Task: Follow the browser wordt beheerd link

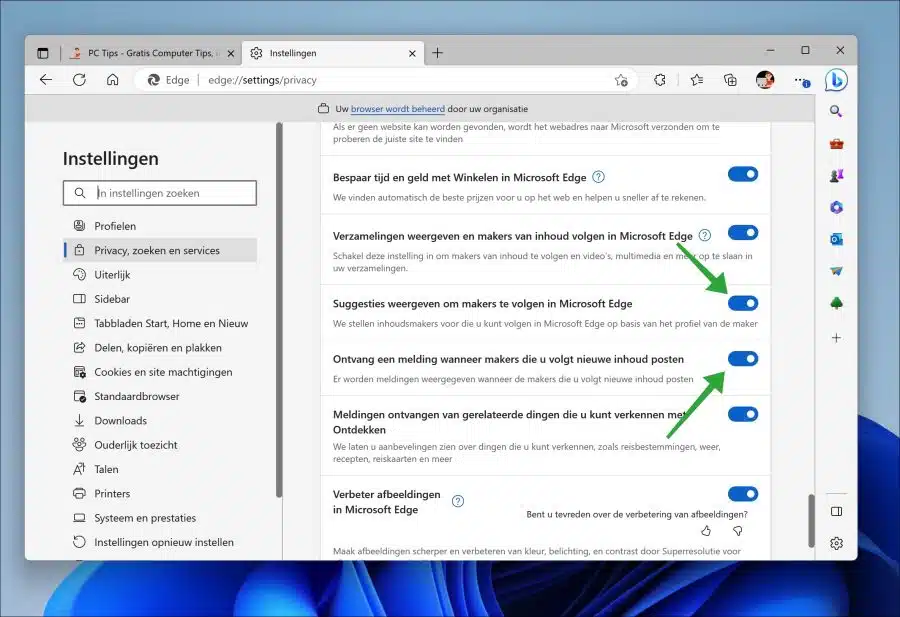Action: 398,108
